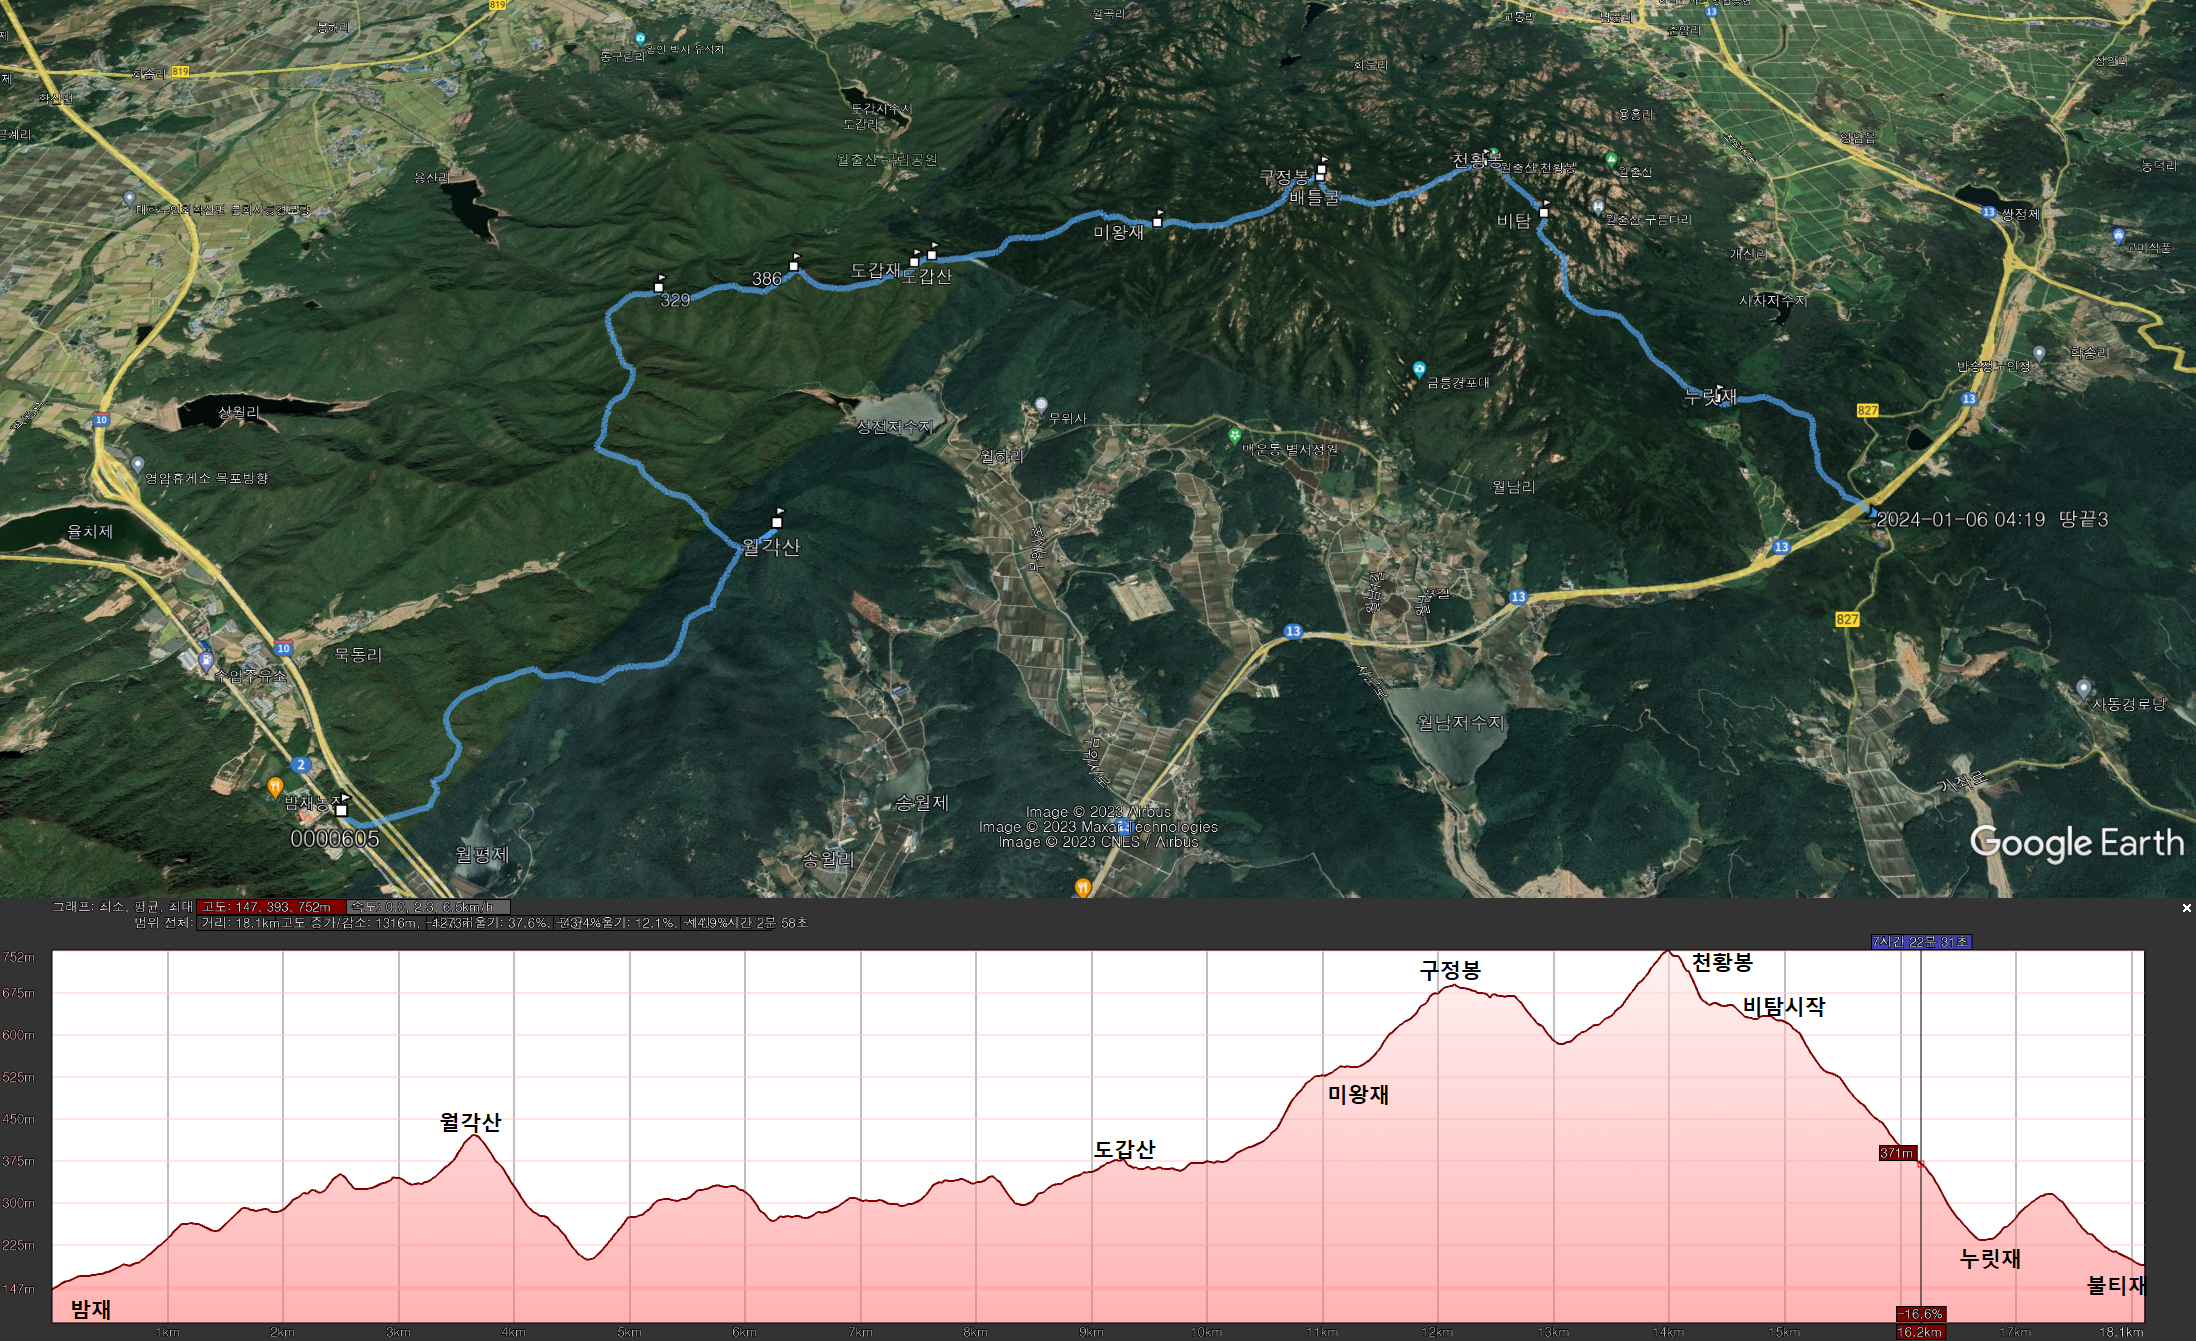The height and width of the screenshot is (1341, 2196).
Task: Click the 7시간 22분 31초 time label
Action: click(1920, 942)
